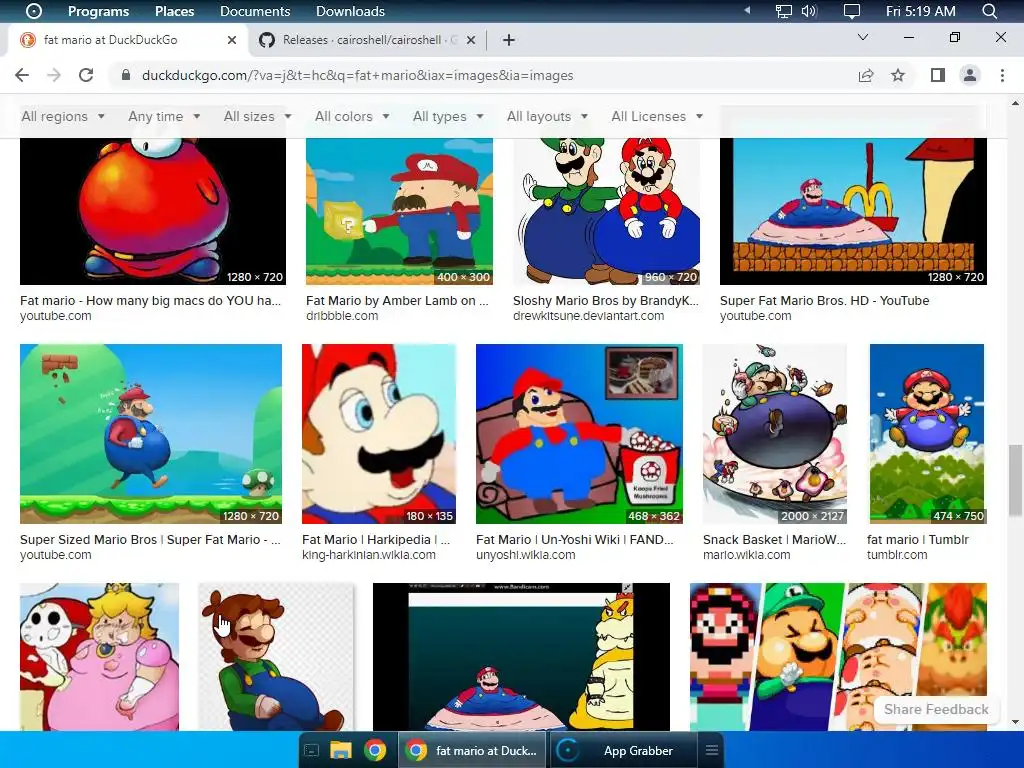Click the pinned Chrome taskbar icon

click(x=375, y=750)
